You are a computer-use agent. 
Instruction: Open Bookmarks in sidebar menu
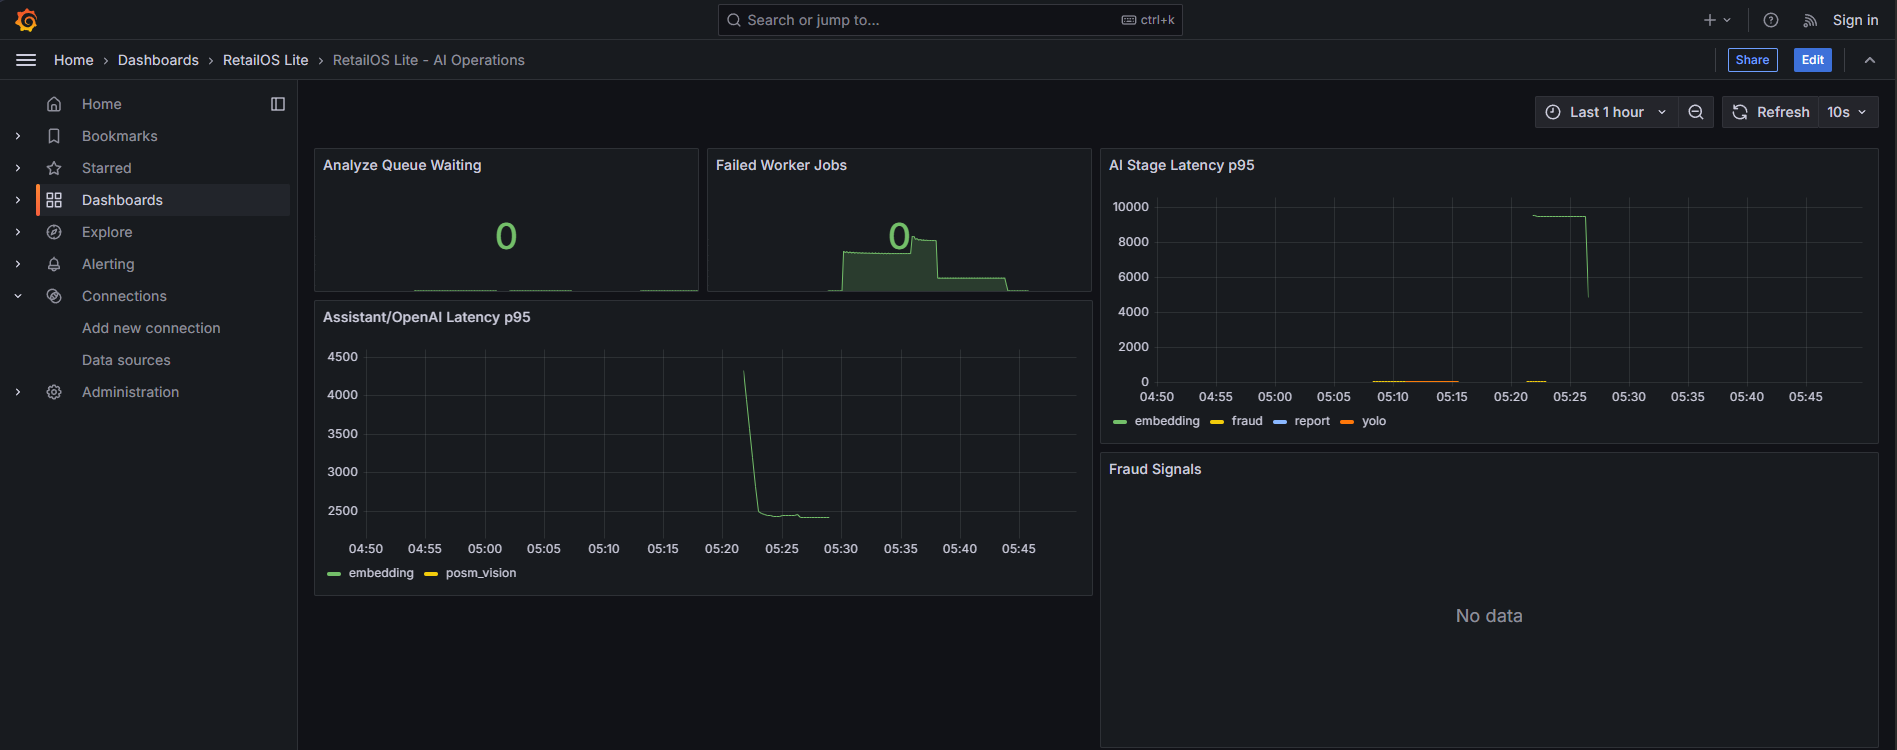pos(120,136)
